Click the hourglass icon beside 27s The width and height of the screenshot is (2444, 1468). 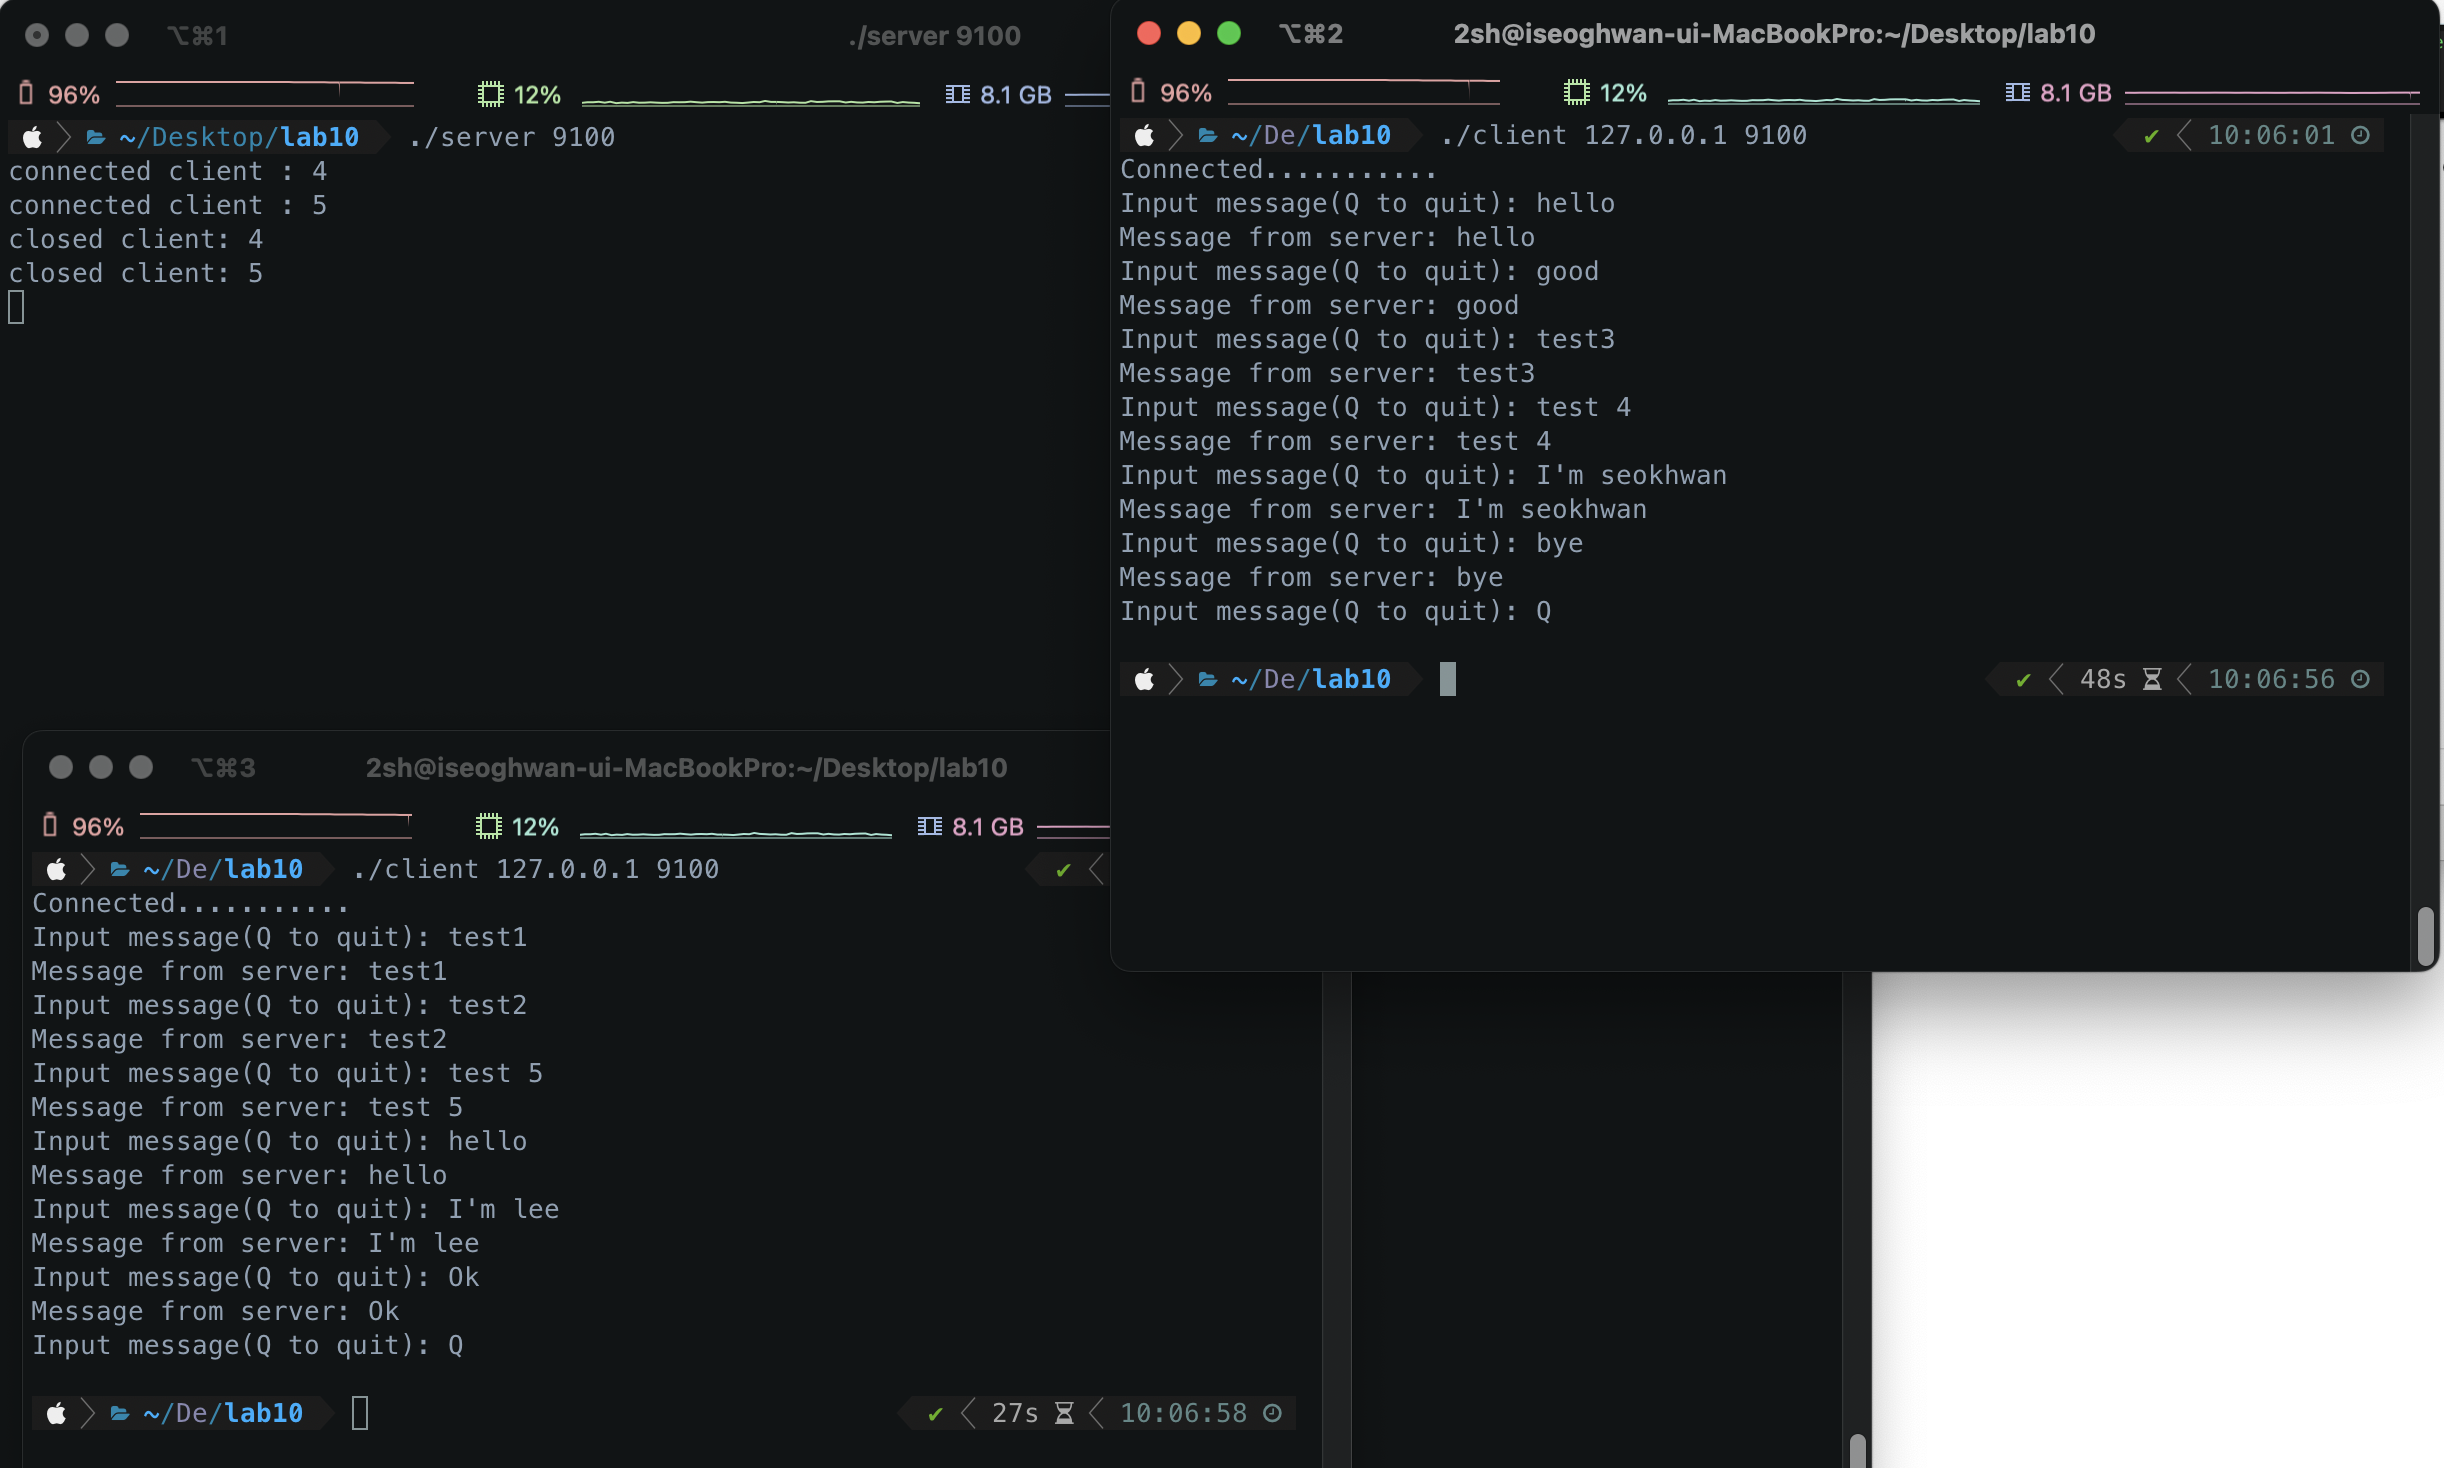click(1064, 1413)
